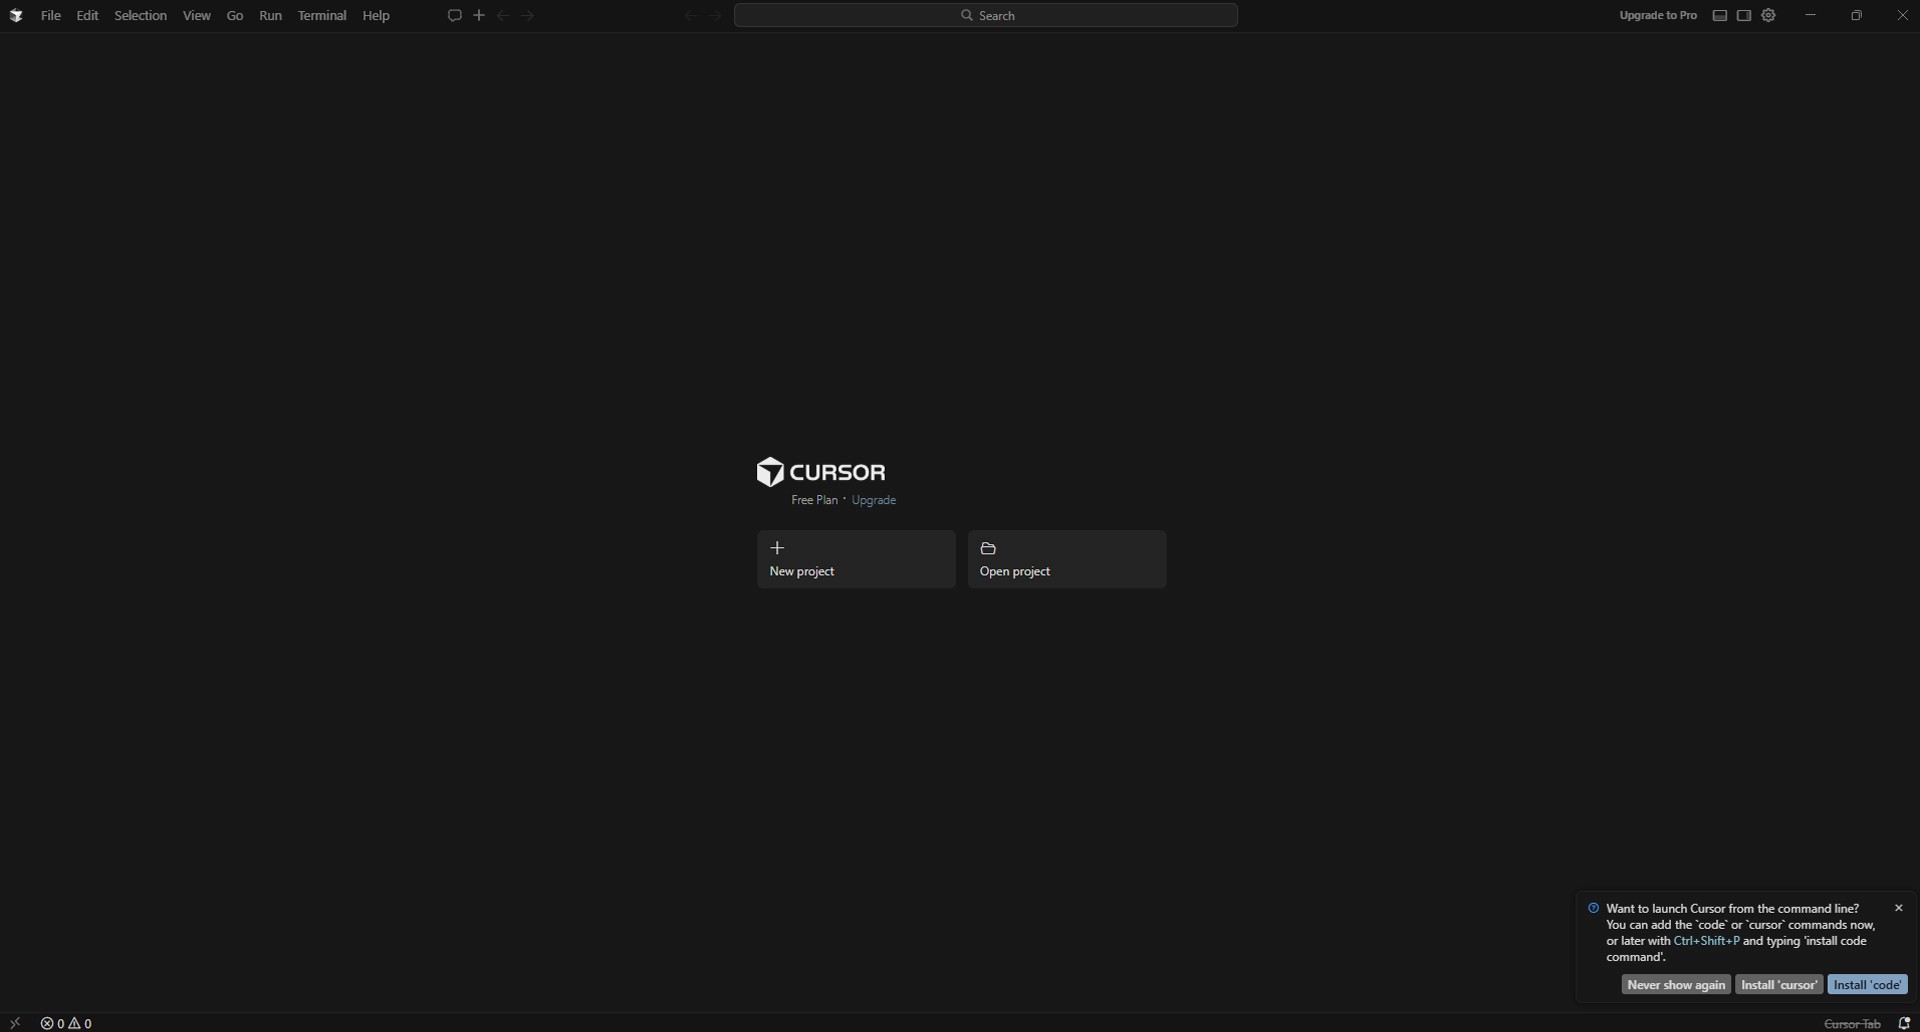Click Cursor Tab in the status bar

pyautogui.click(x=1852, y=1023)
